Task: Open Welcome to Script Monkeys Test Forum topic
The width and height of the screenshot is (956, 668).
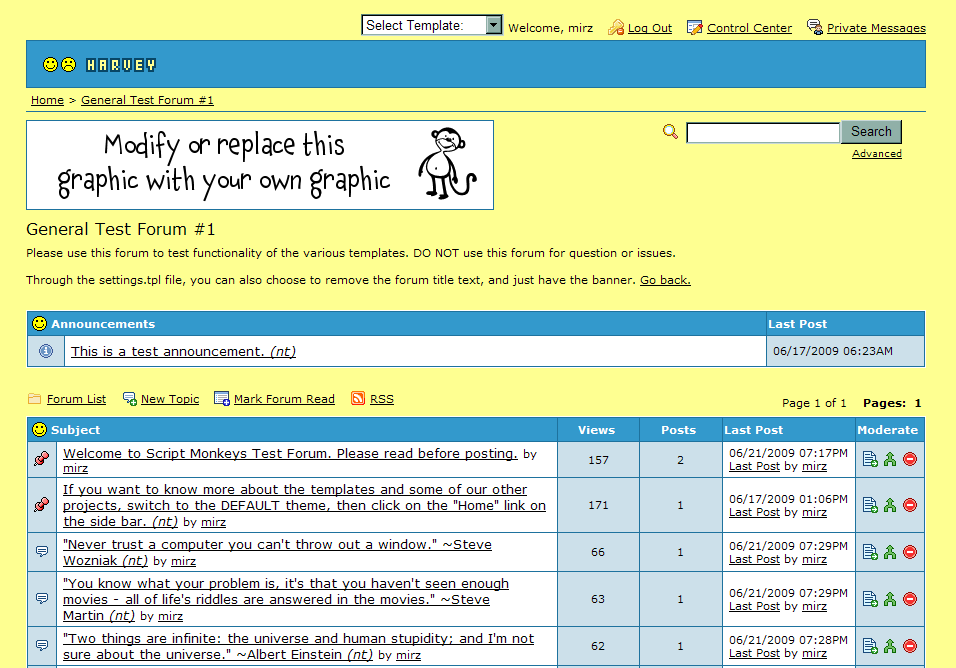Action: pyautogui.click(x=290, y=453)
